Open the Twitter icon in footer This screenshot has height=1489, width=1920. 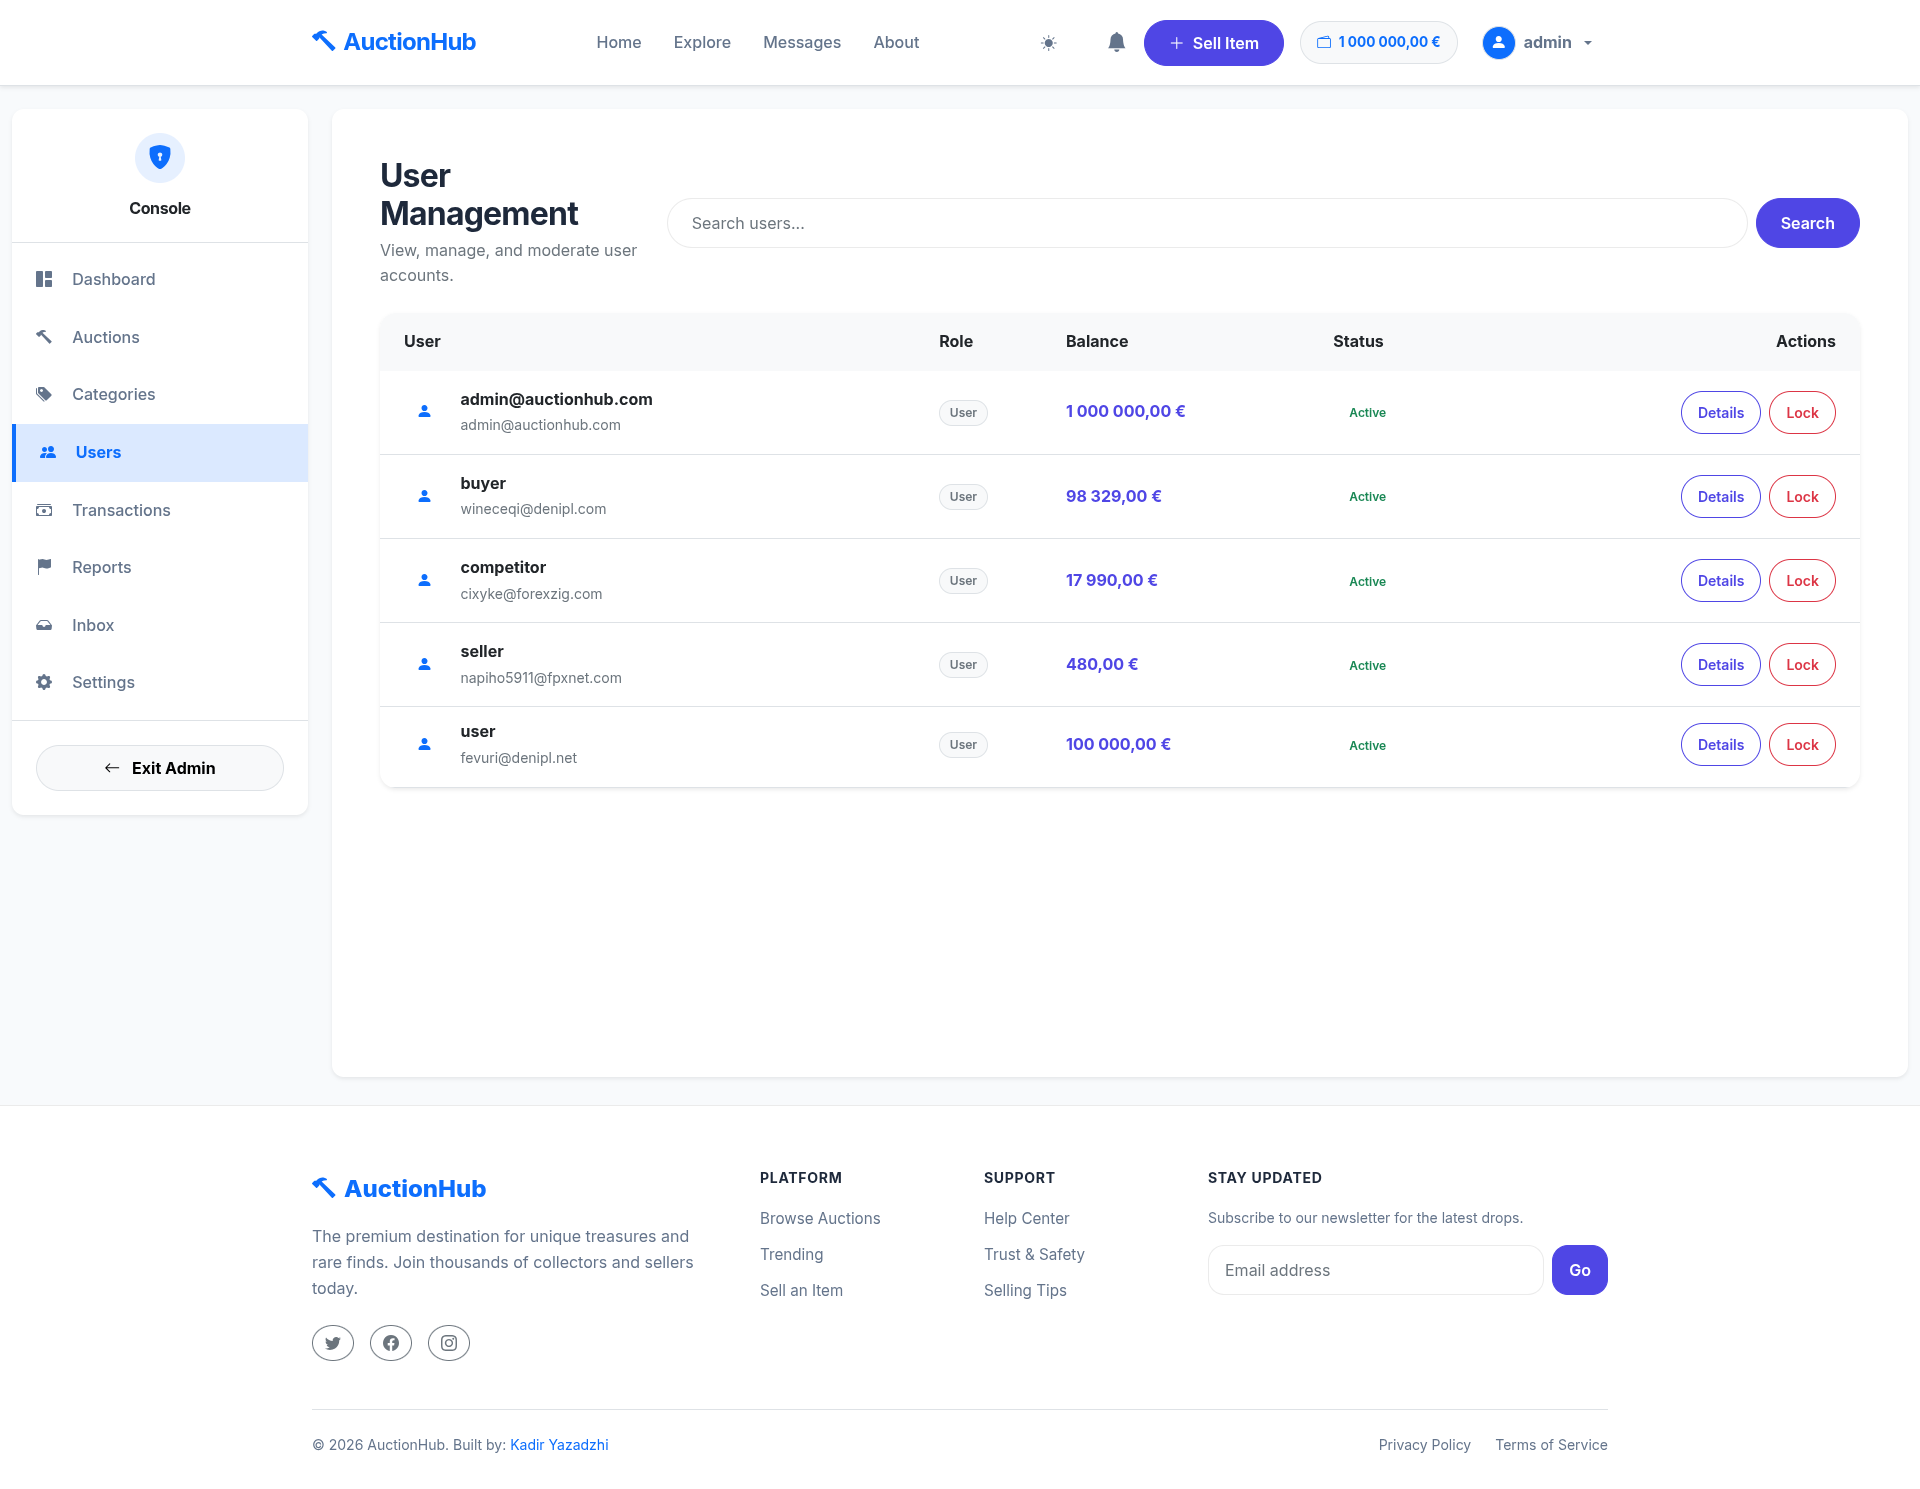click(x=333, y=1343)
